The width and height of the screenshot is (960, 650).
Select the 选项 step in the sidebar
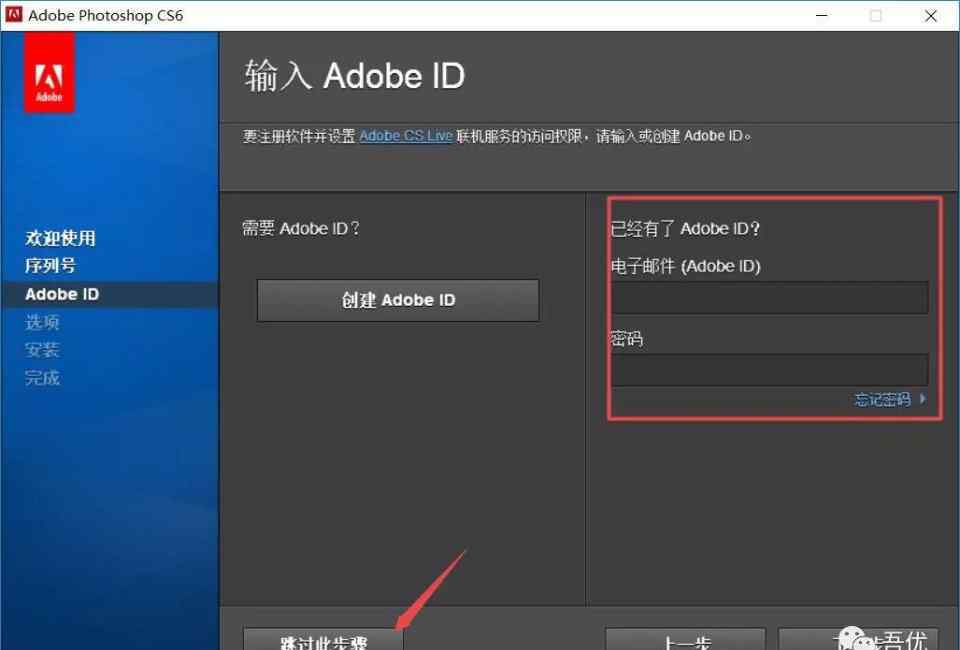pyautogui.click(x=42, y=322)
